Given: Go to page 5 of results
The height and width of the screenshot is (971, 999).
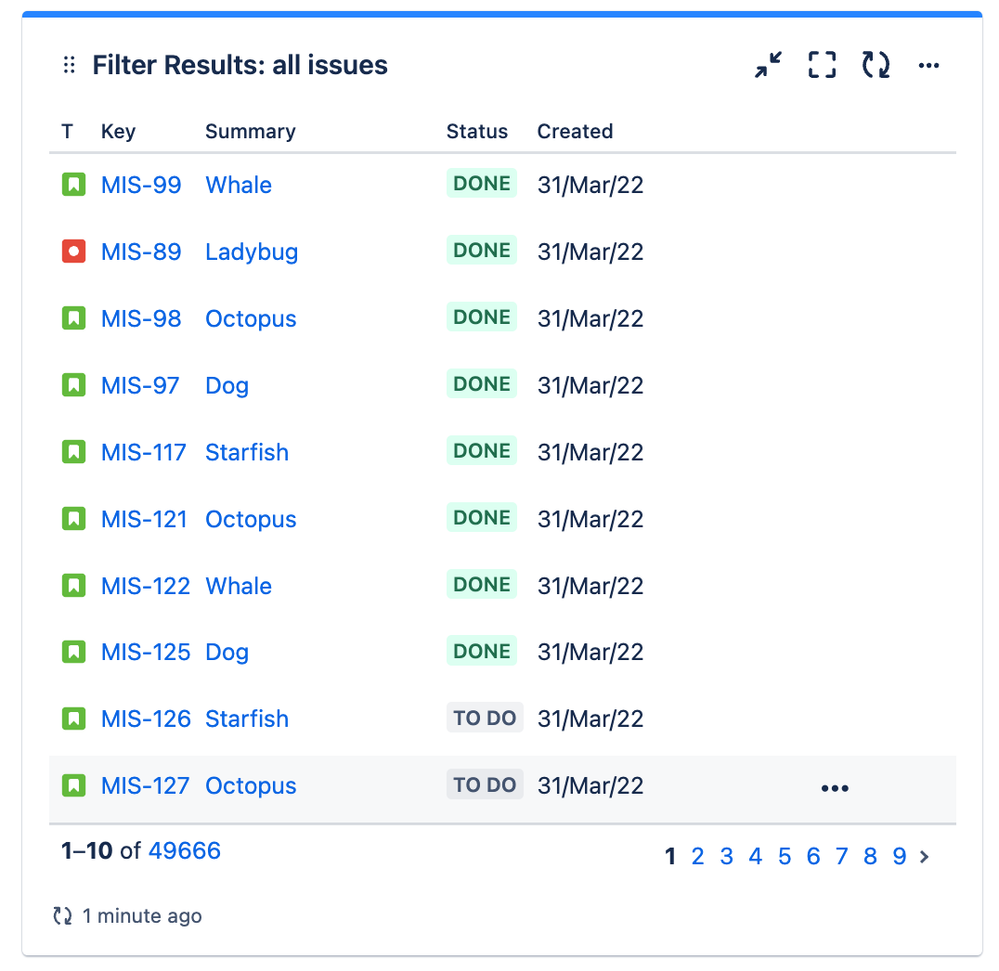Looking at the screenshot, I should pos(784,856).
